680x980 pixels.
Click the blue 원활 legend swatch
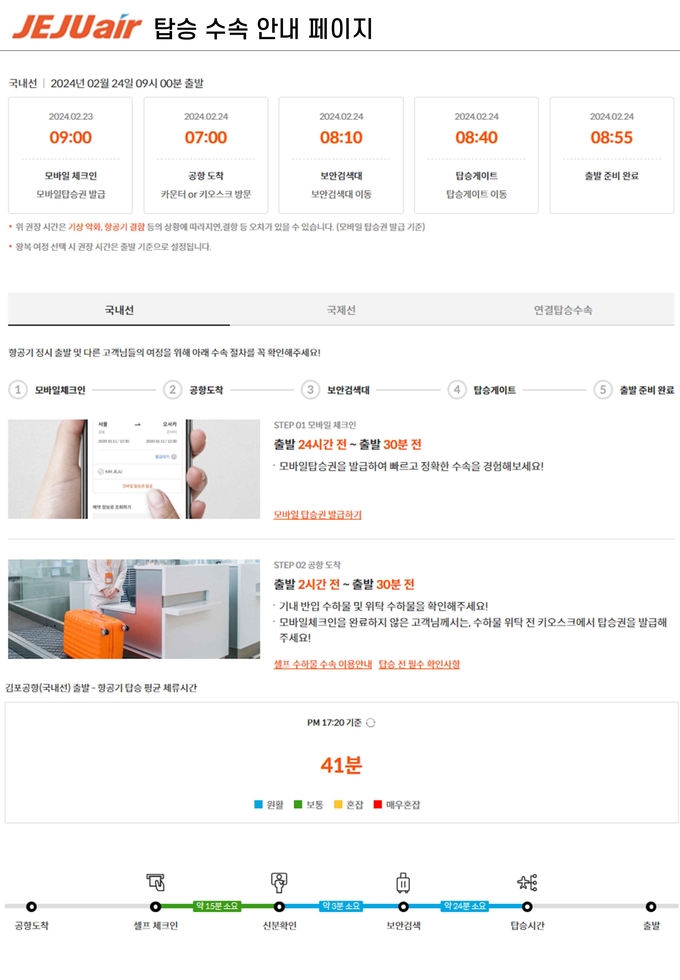(258, 804)
